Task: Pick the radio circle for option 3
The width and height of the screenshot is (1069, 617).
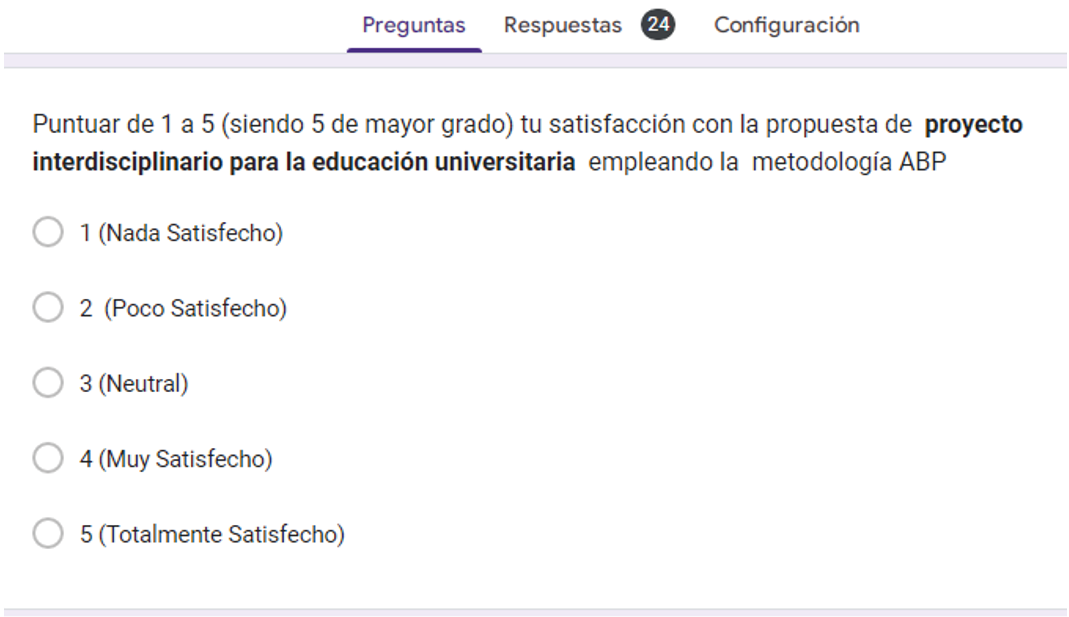Action: (48, 383)
